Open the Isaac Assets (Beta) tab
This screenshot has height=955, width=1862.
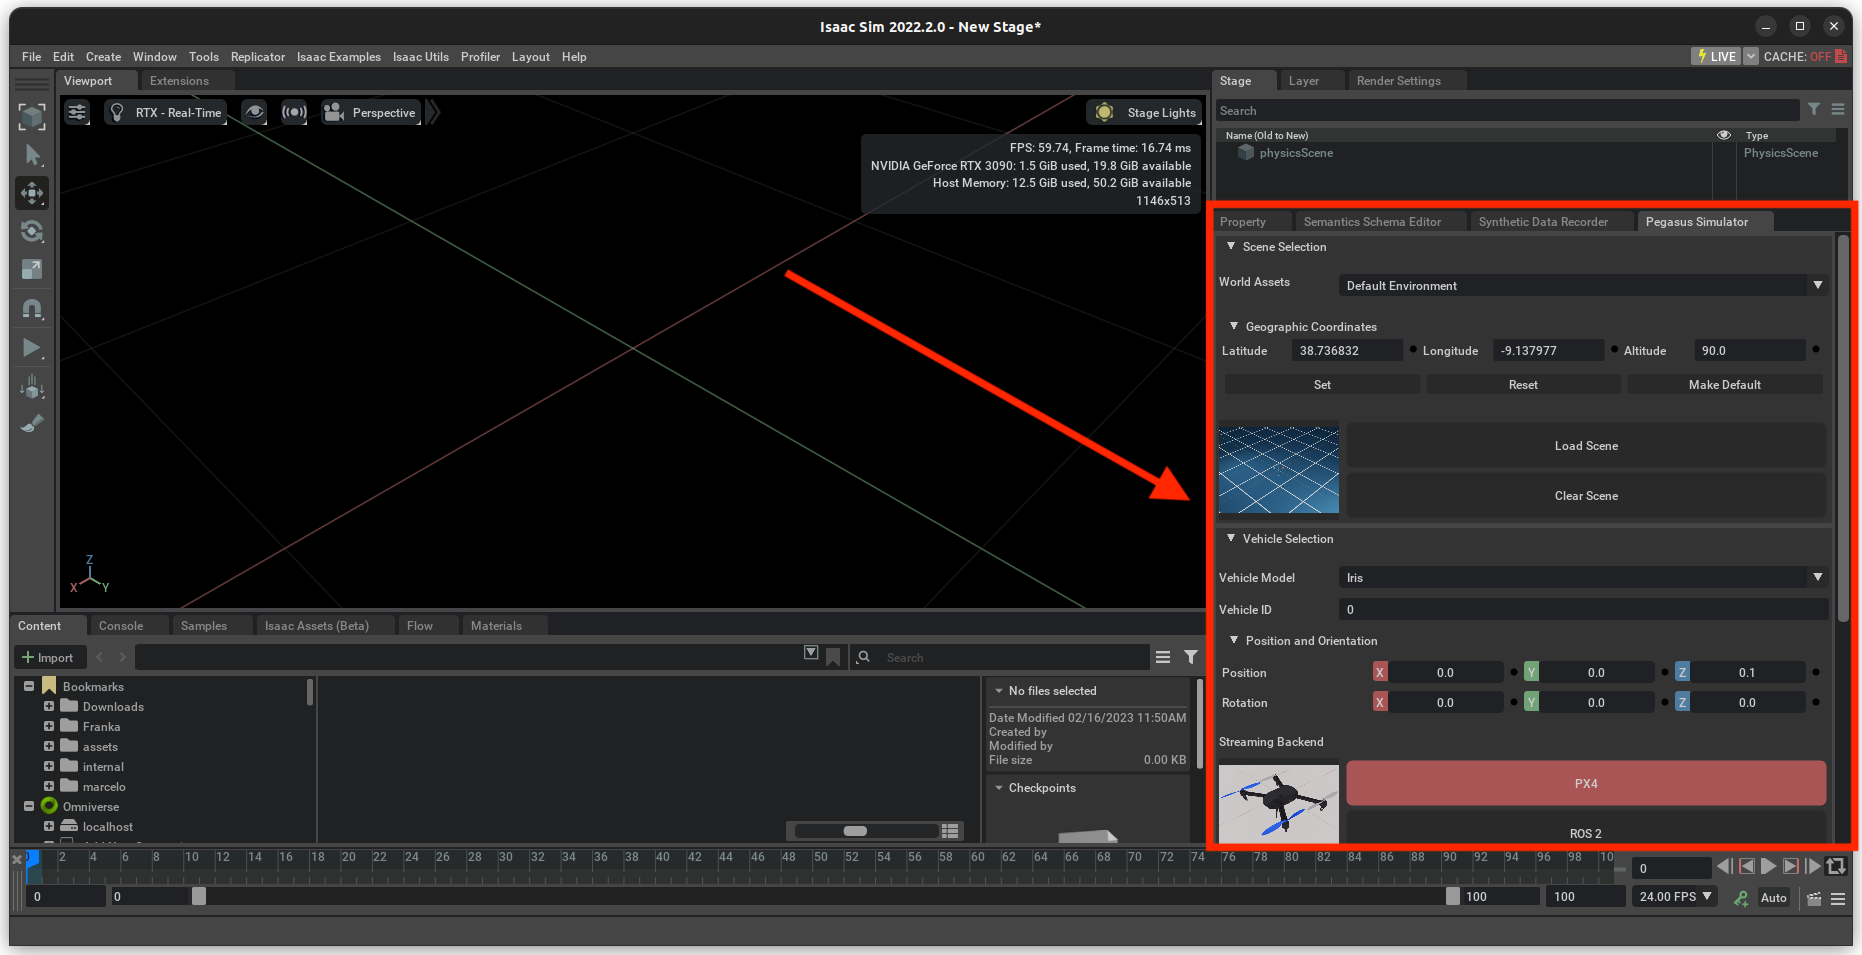317,626
